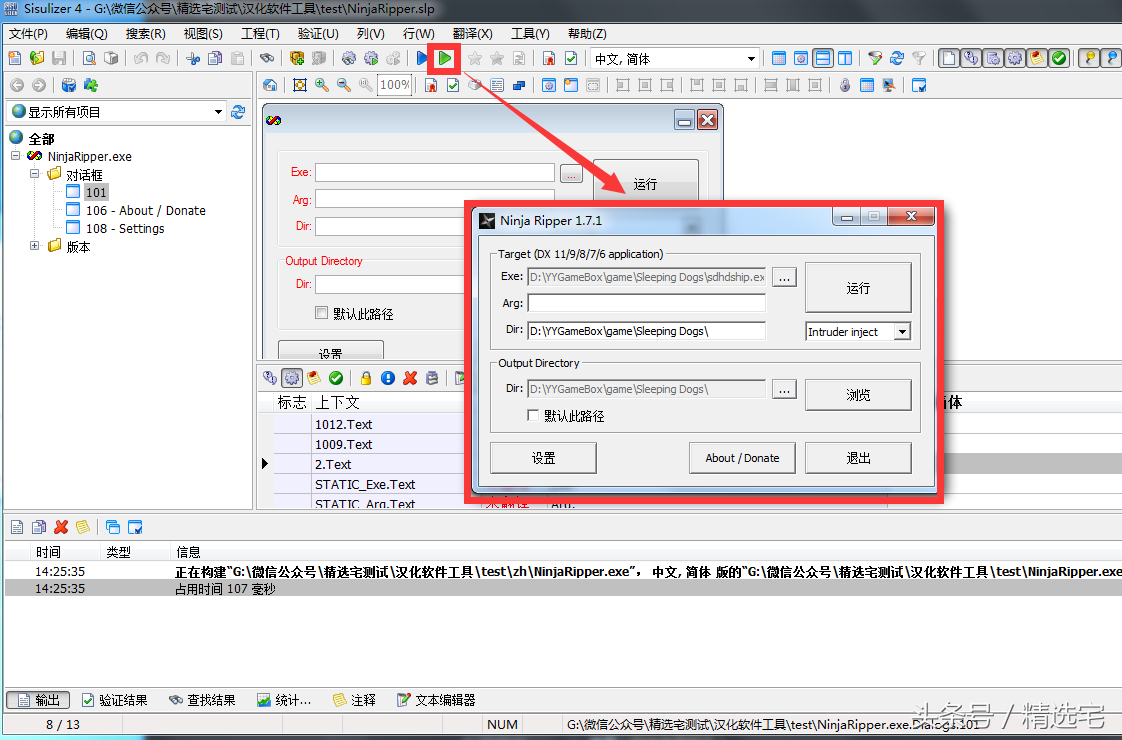Click the yellow note icon in the output panel toolbar
This screenshot has width=1122, height=740.
(83, 527)
